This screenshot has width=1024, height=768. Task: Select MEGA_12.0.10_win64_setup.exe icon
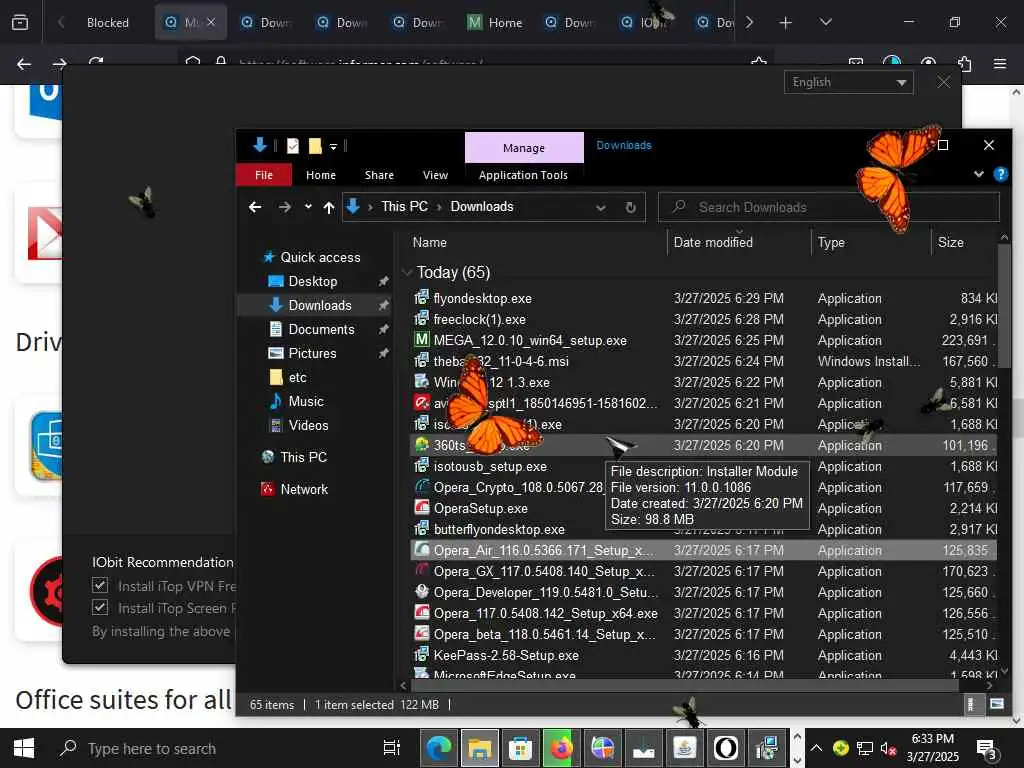pos(422,340)
